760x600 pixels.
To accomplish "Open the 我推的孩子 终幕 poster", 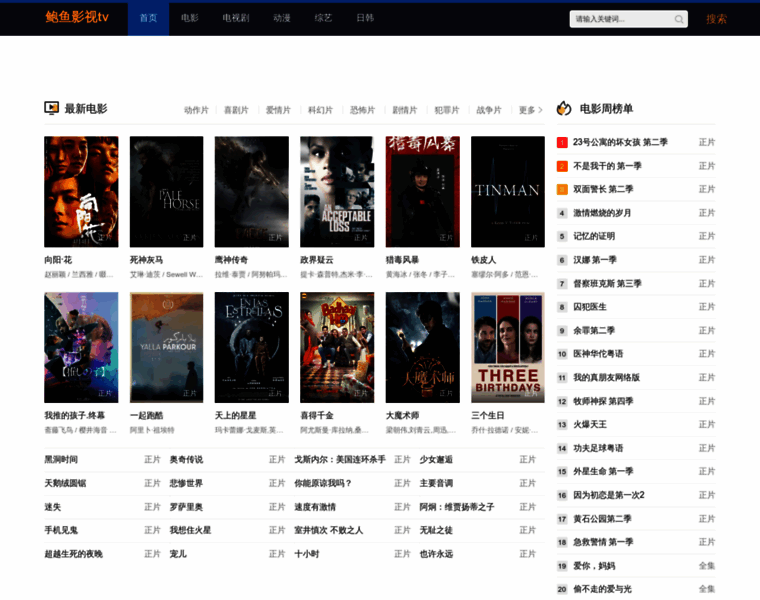I will 81,347.
